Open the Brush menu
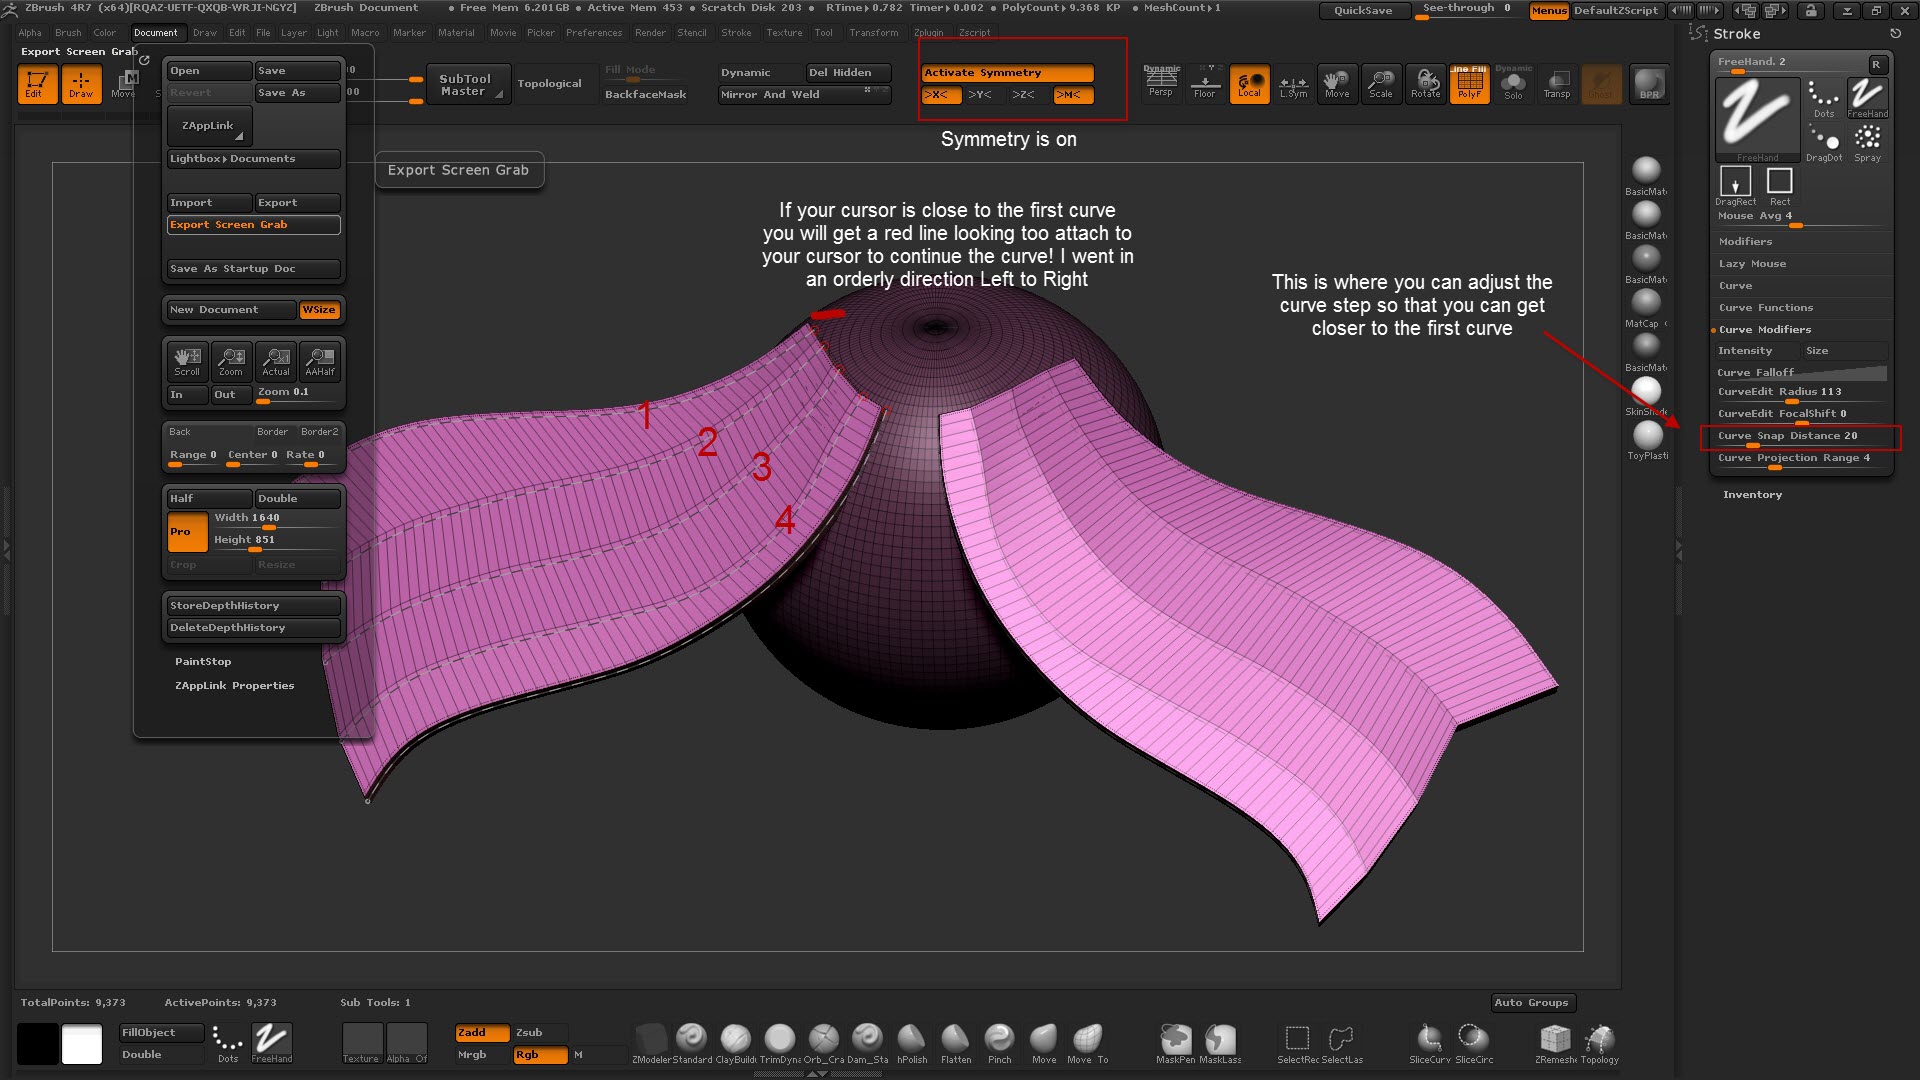Screen dimensions: 1920x1080 (68, 33)
